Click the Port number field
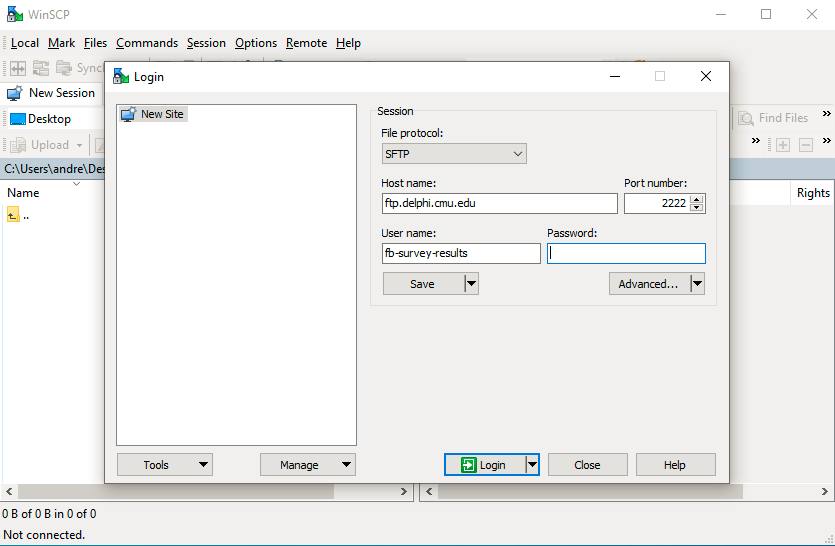Viewport: 835px width, 546px height. pos(657,203)
